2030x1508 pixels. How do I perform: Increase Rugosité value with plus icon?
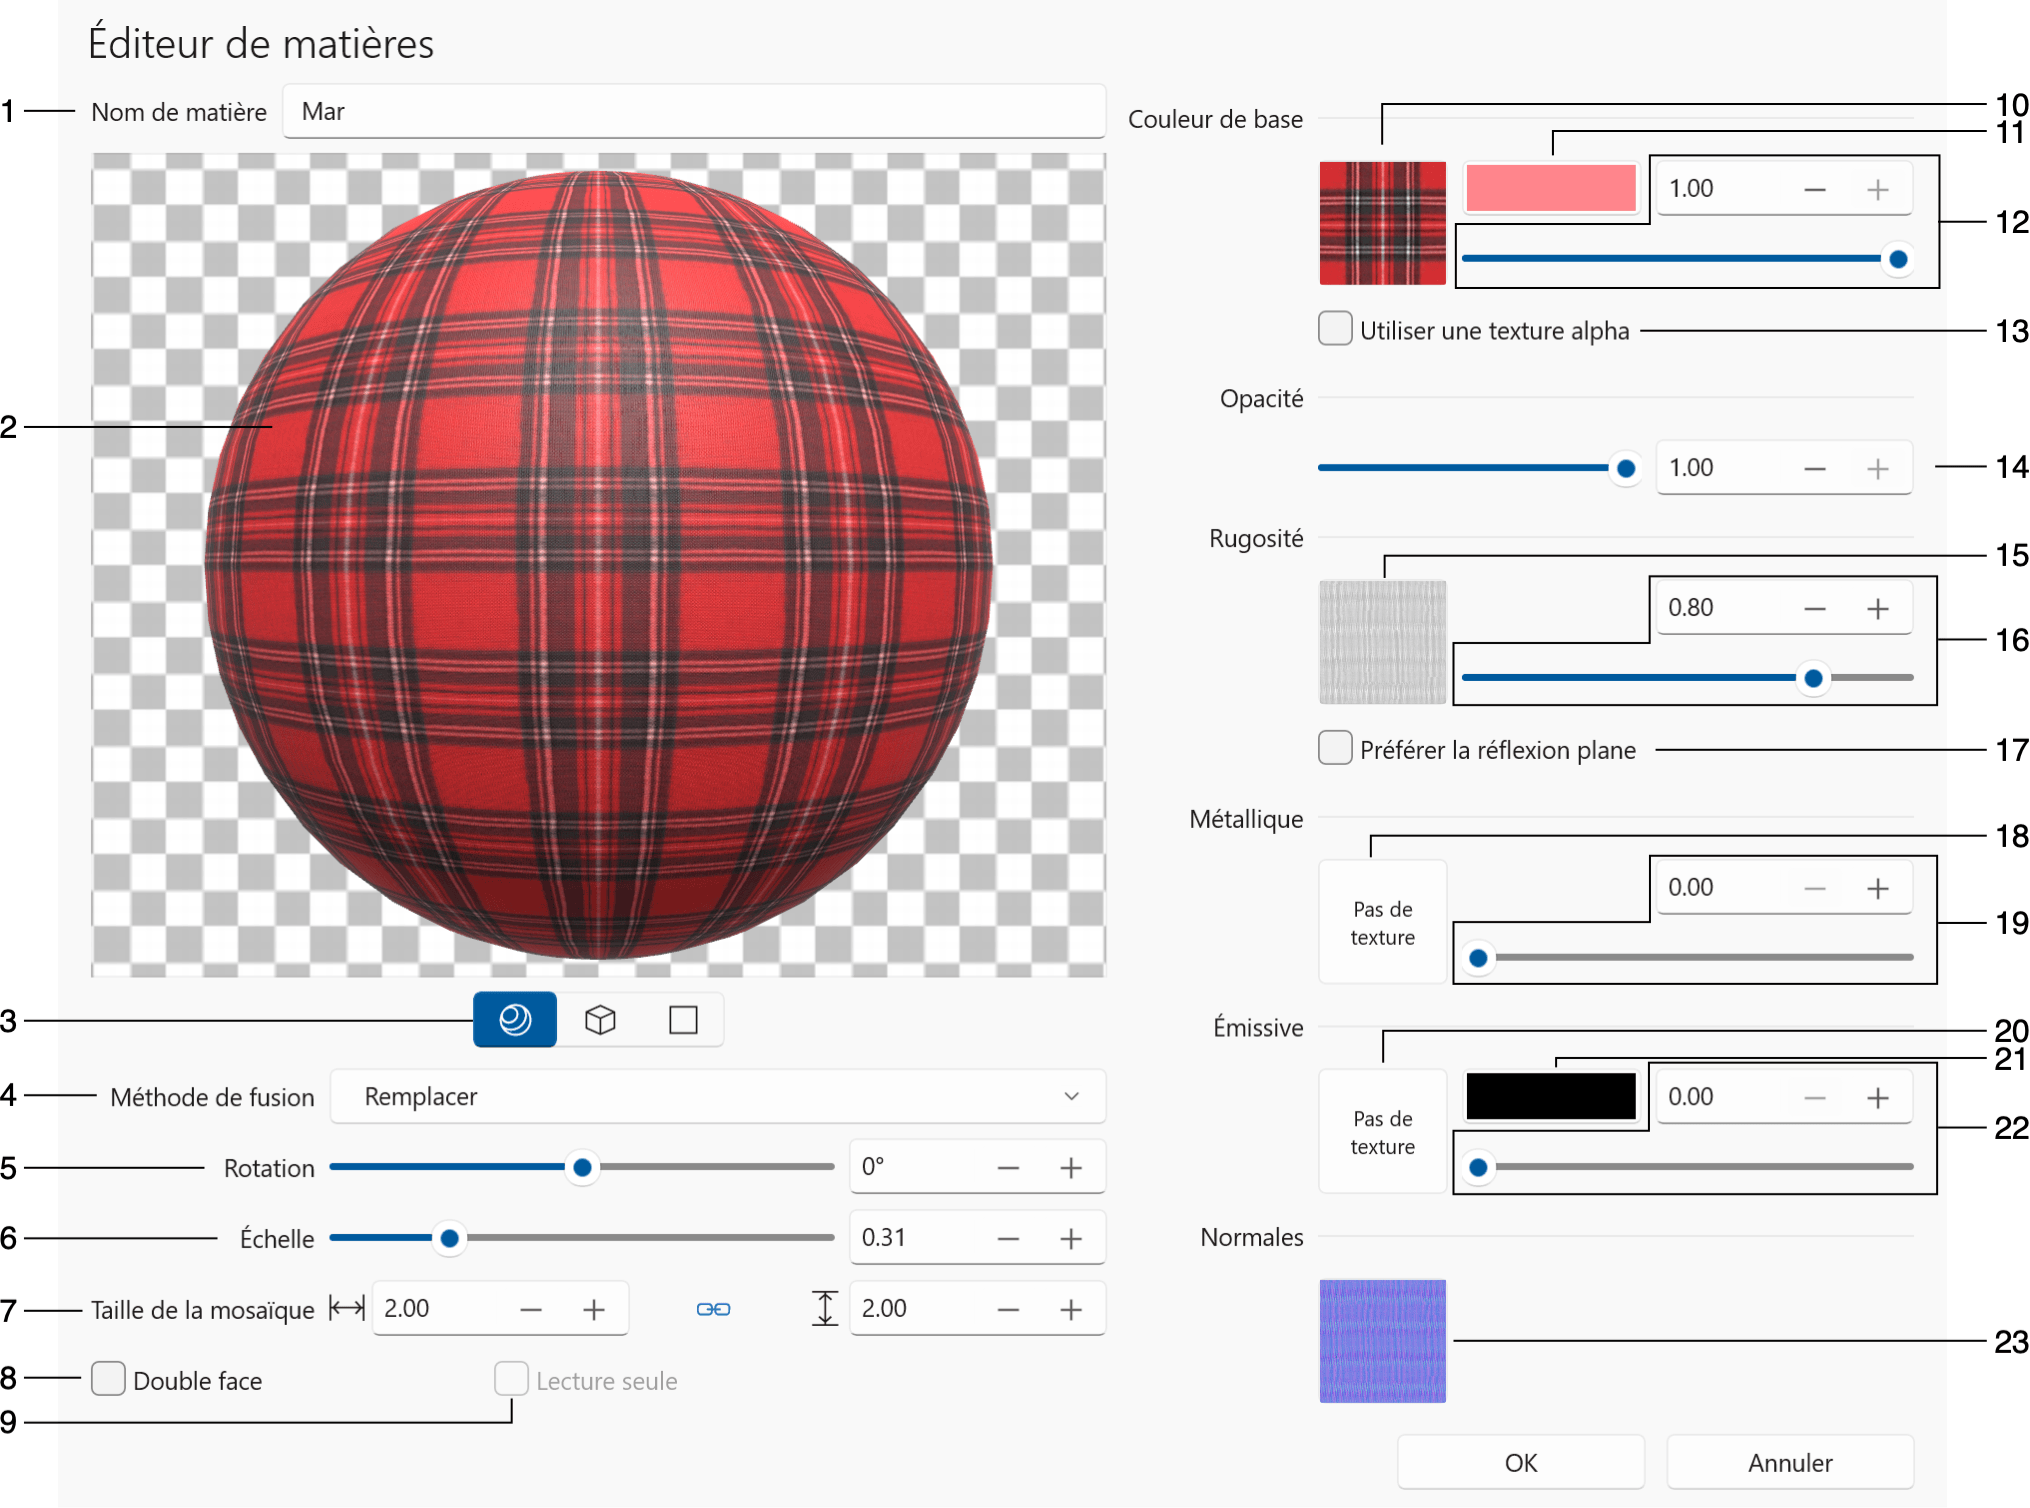pos(1877,609)
